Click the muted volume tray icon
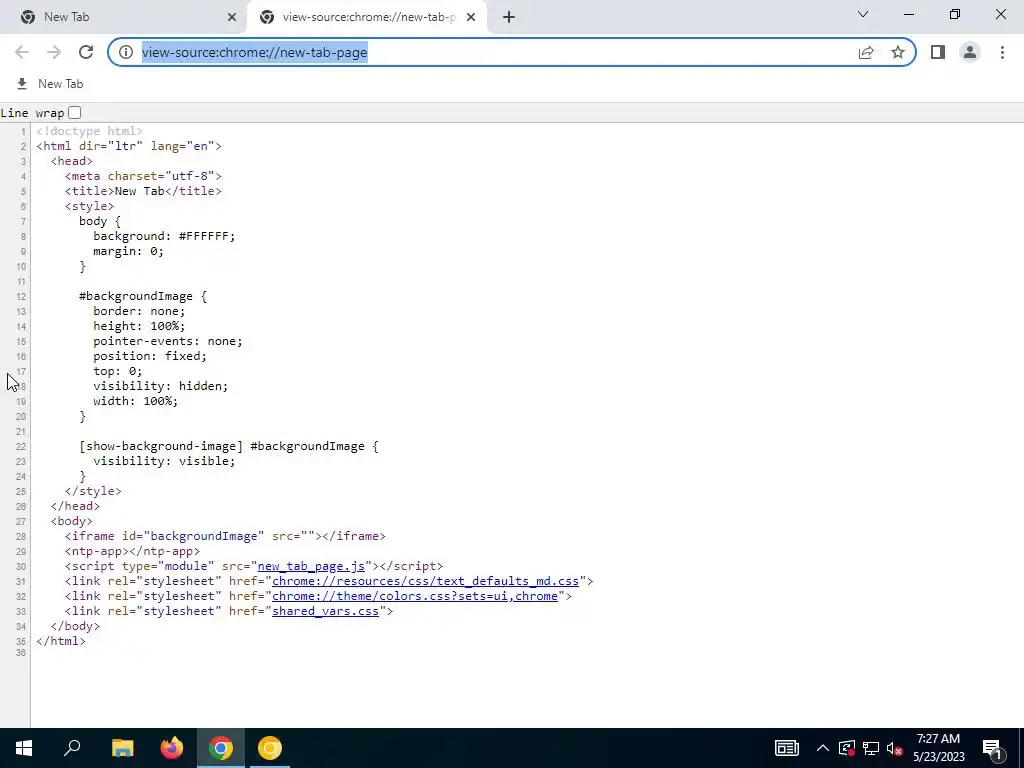Image resolution: width=1024 pixels, height=768 pixels. pyautogui.click(x=894, y=748)
